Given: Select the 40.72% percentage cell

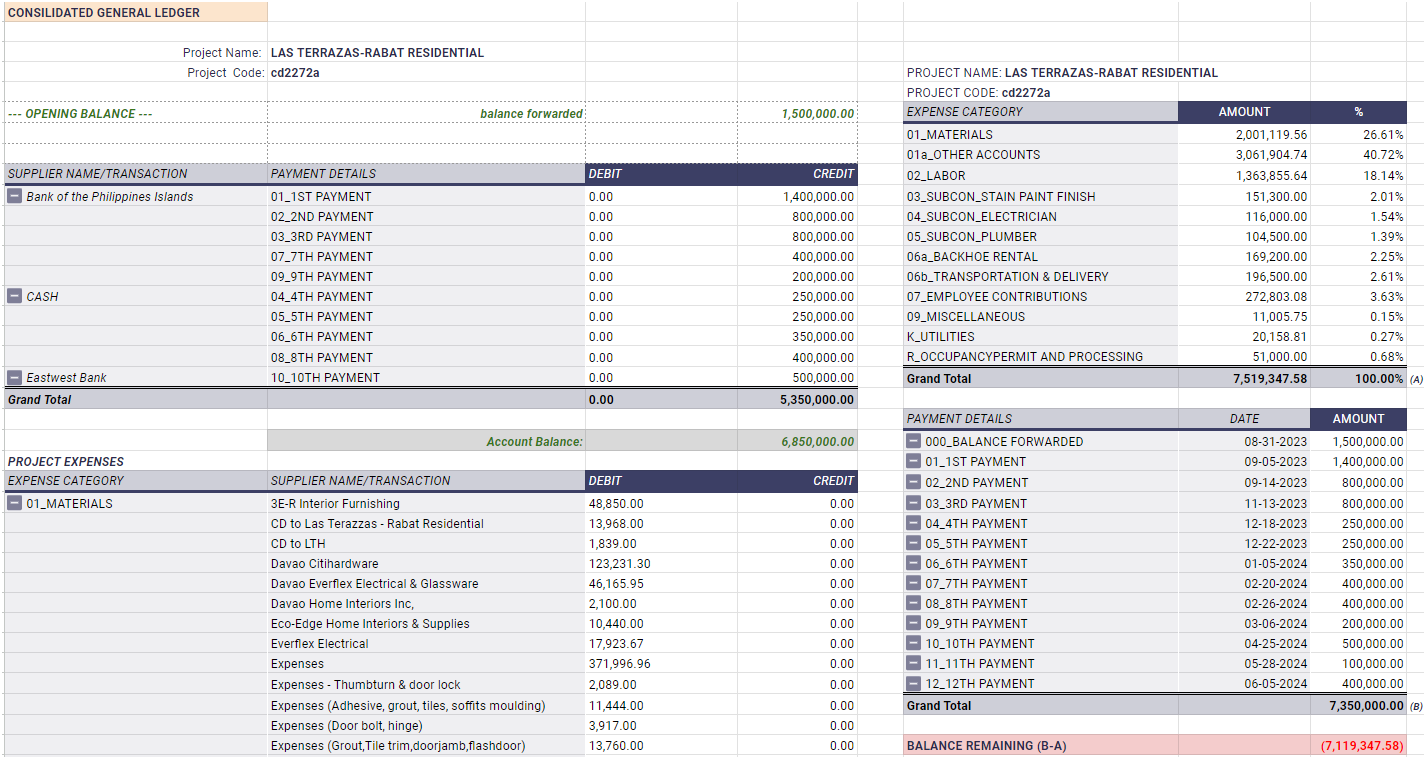Looking at the screenshot, I should coord(1358,155).
